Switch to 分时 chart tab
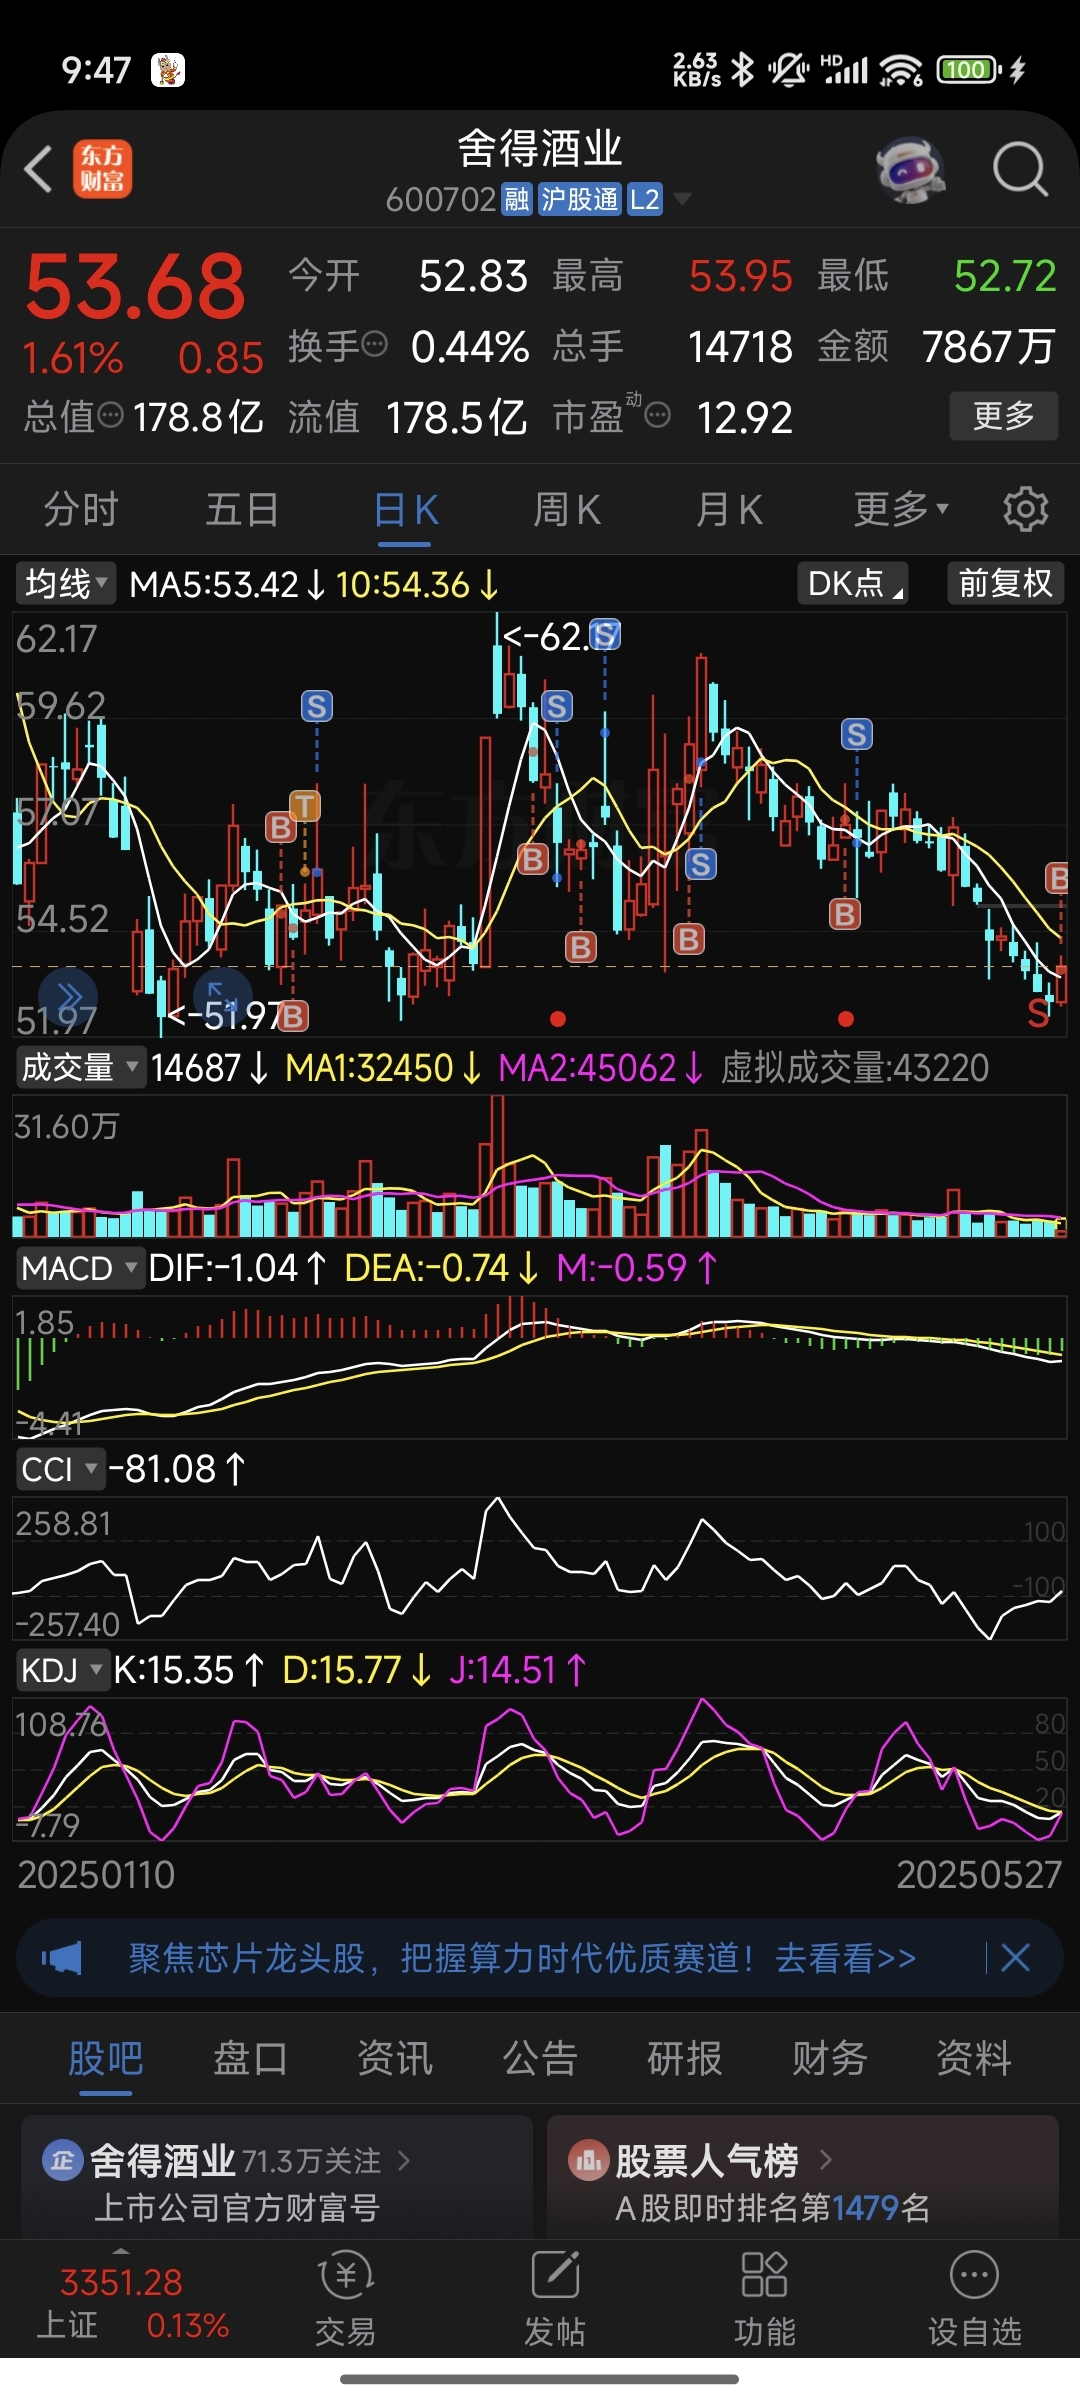Image resolution: width=1080 pixels, height=2400 pixels. click(x=80, y=509)
